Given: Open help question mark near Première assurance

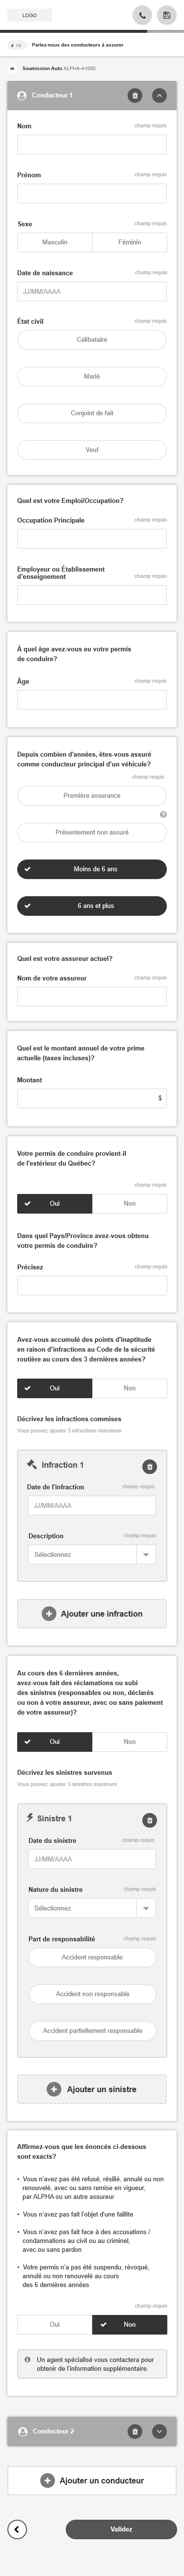Looking at the screenshot, I should [163, 814].
